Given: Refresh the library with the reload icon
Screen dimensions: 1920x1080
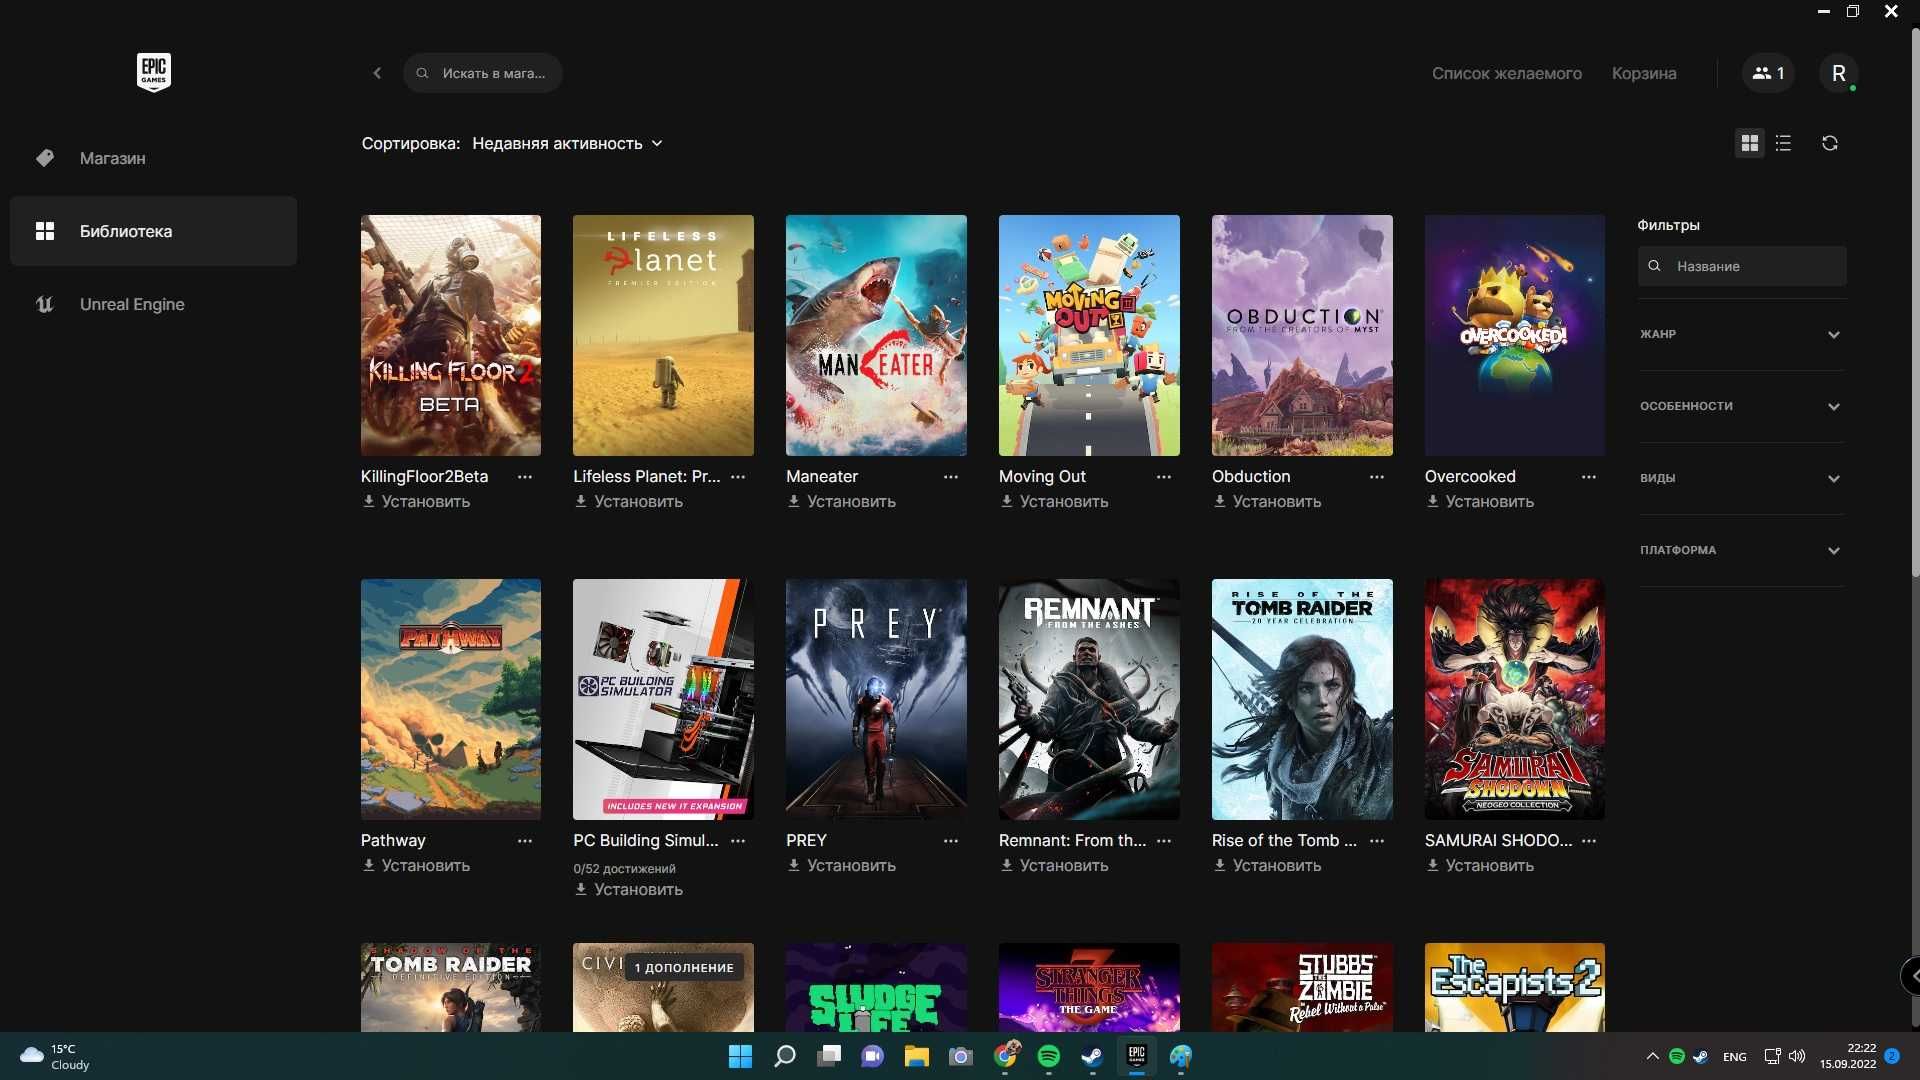Looking at the screenshot, I should [x=1829, y=143].
